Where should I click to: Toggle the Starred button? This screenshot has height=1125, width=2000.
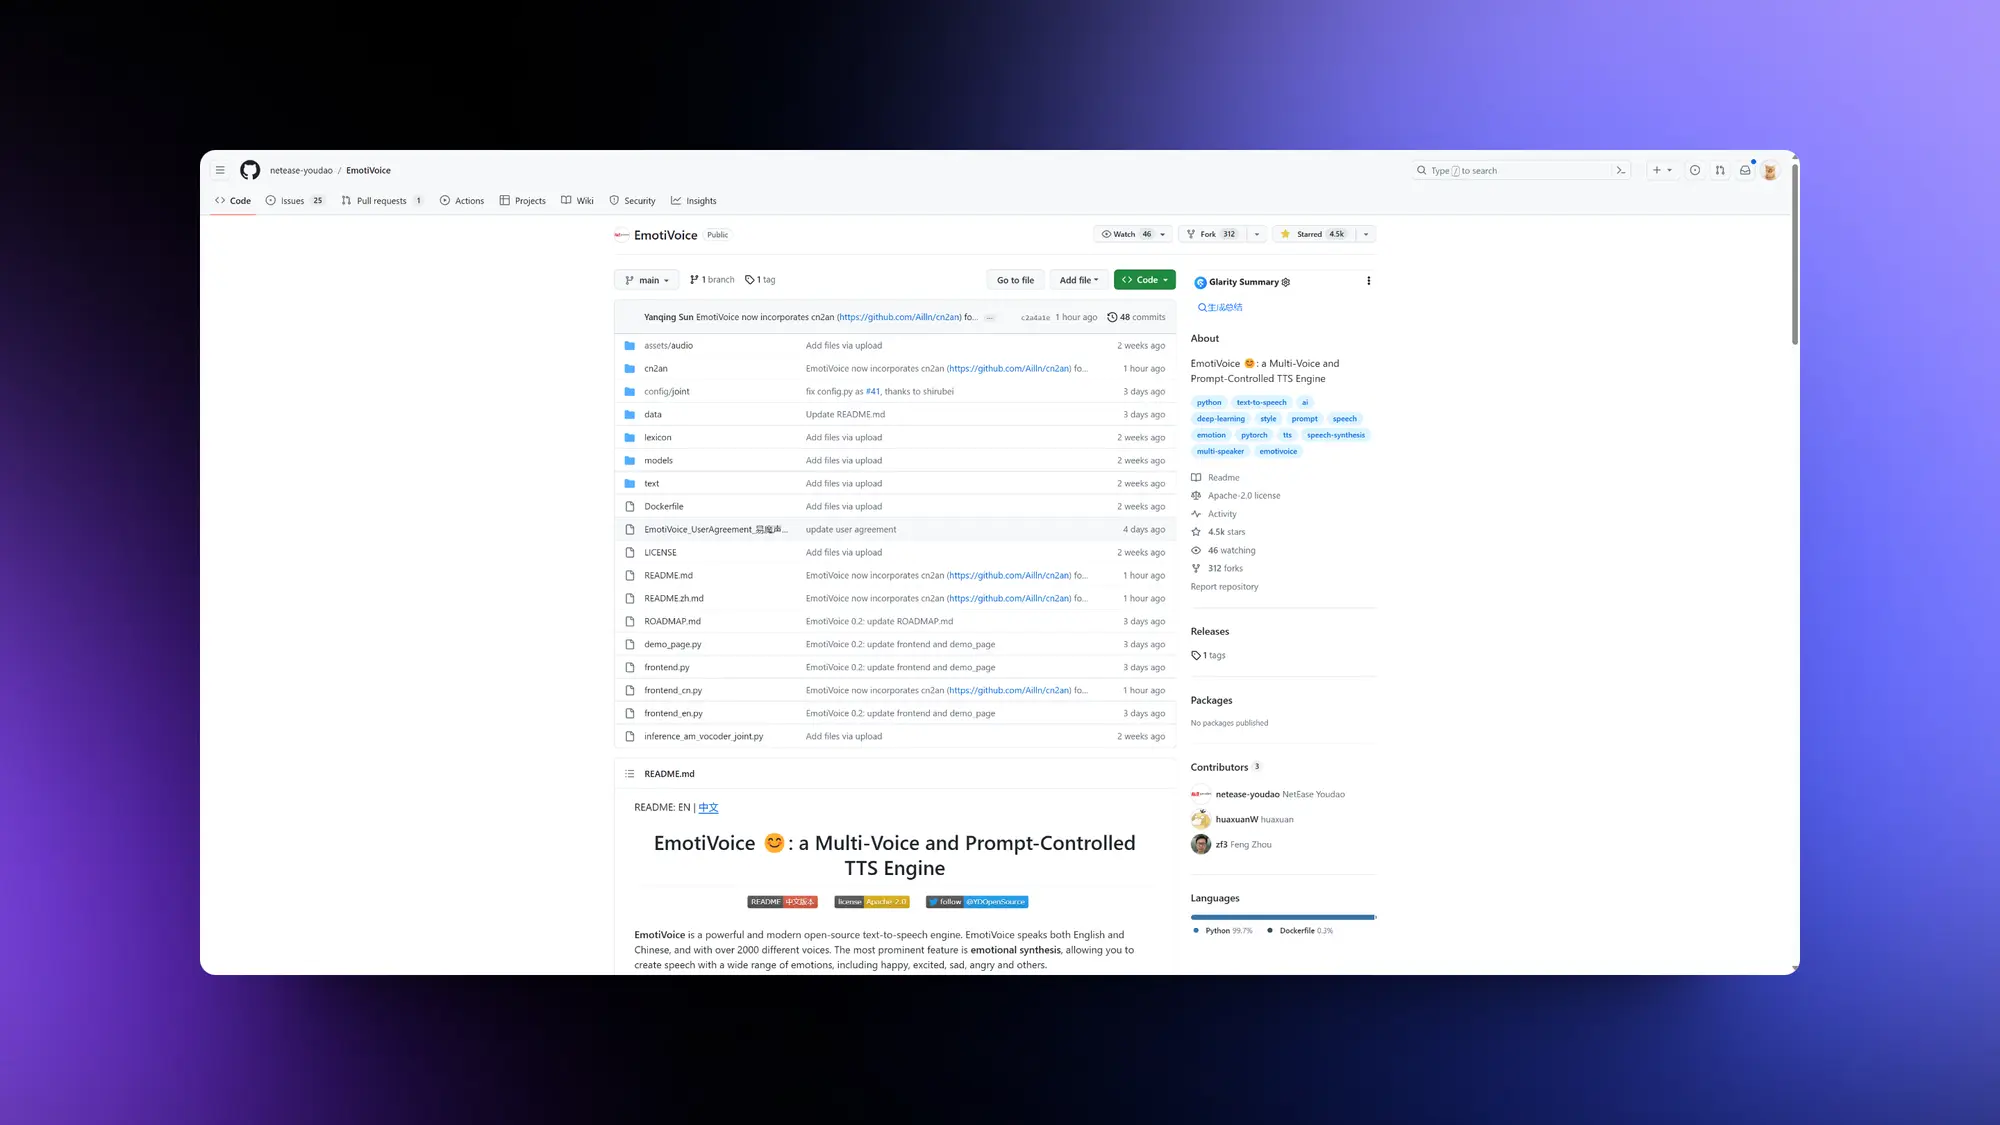coord(1312,234)
